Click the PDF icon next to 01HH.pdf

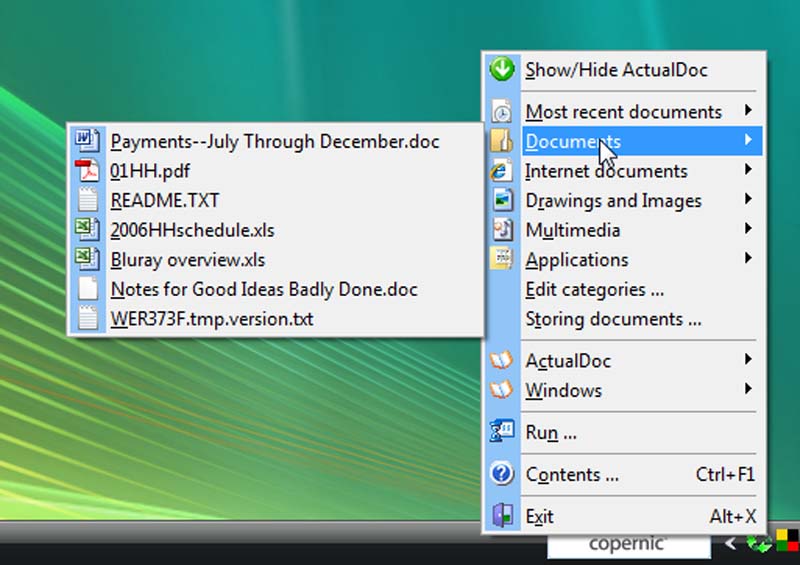point(88,171)
